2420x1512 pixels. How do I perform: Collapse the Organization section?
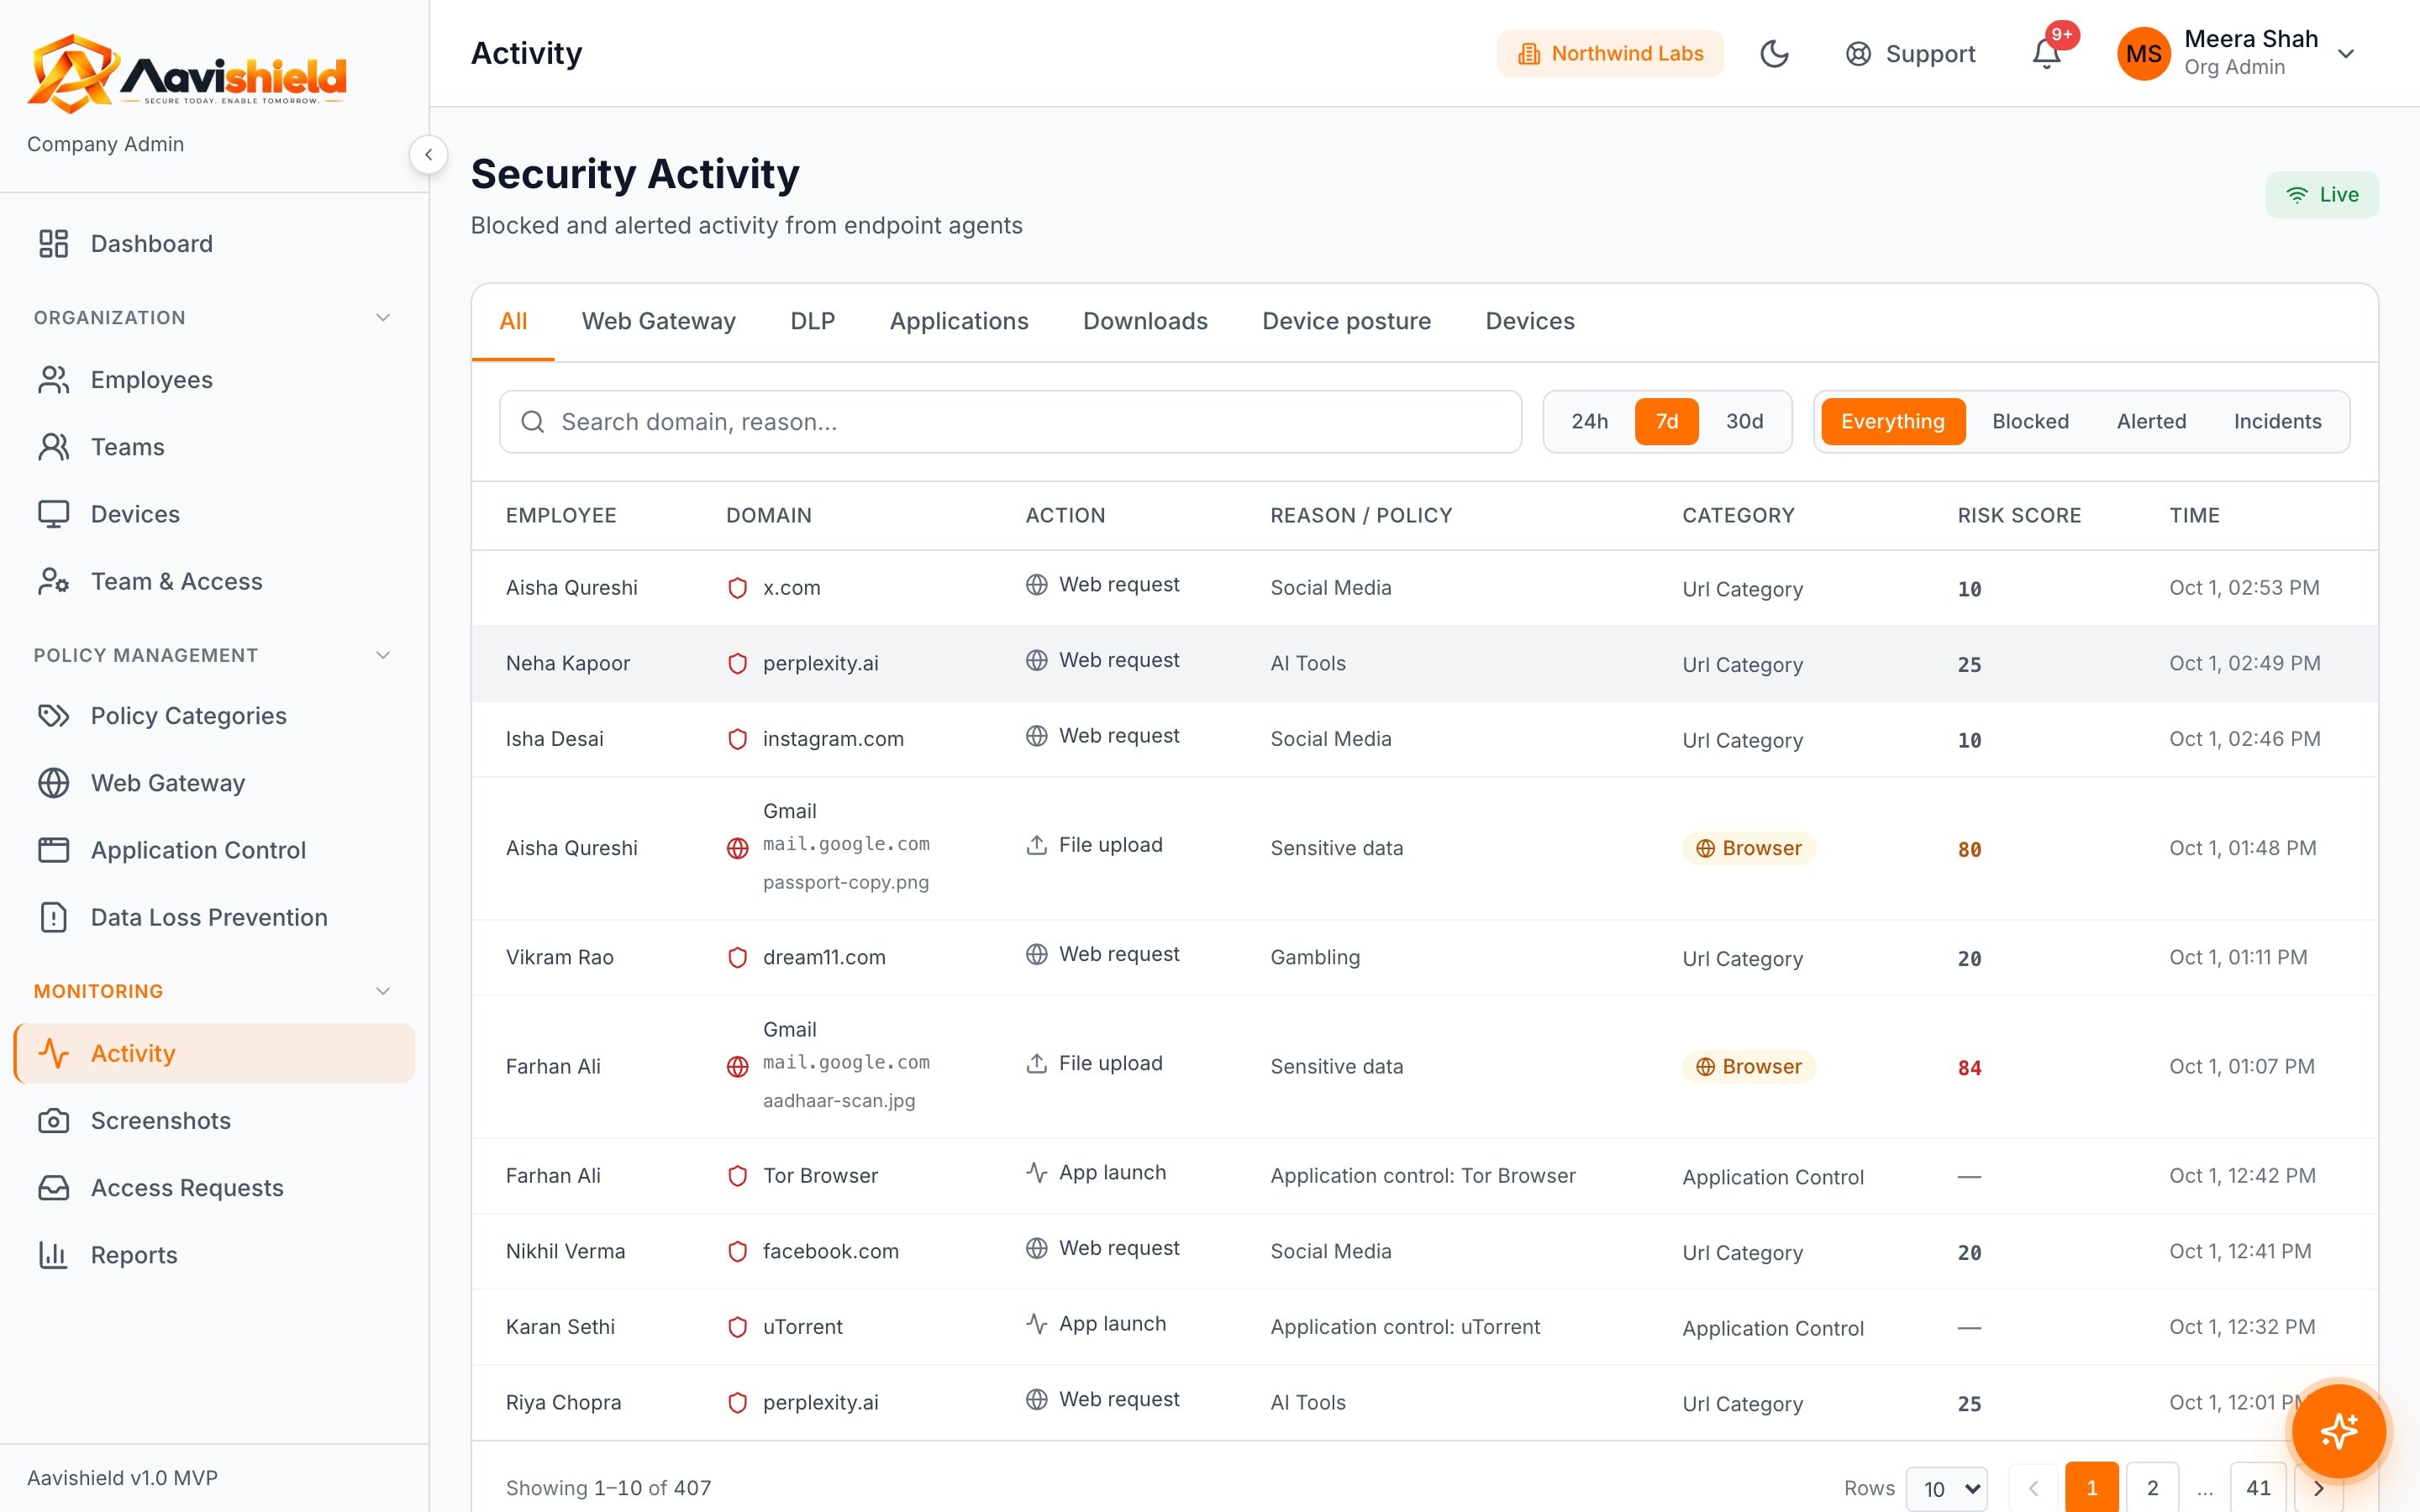pos(382,318)
